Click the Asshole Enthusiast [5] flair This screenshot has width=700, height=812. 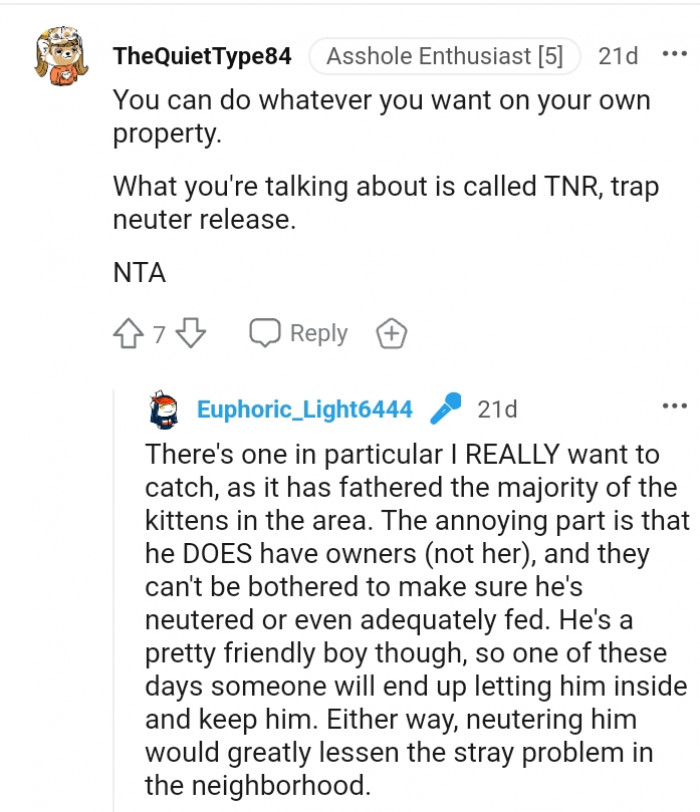[444, 56]
